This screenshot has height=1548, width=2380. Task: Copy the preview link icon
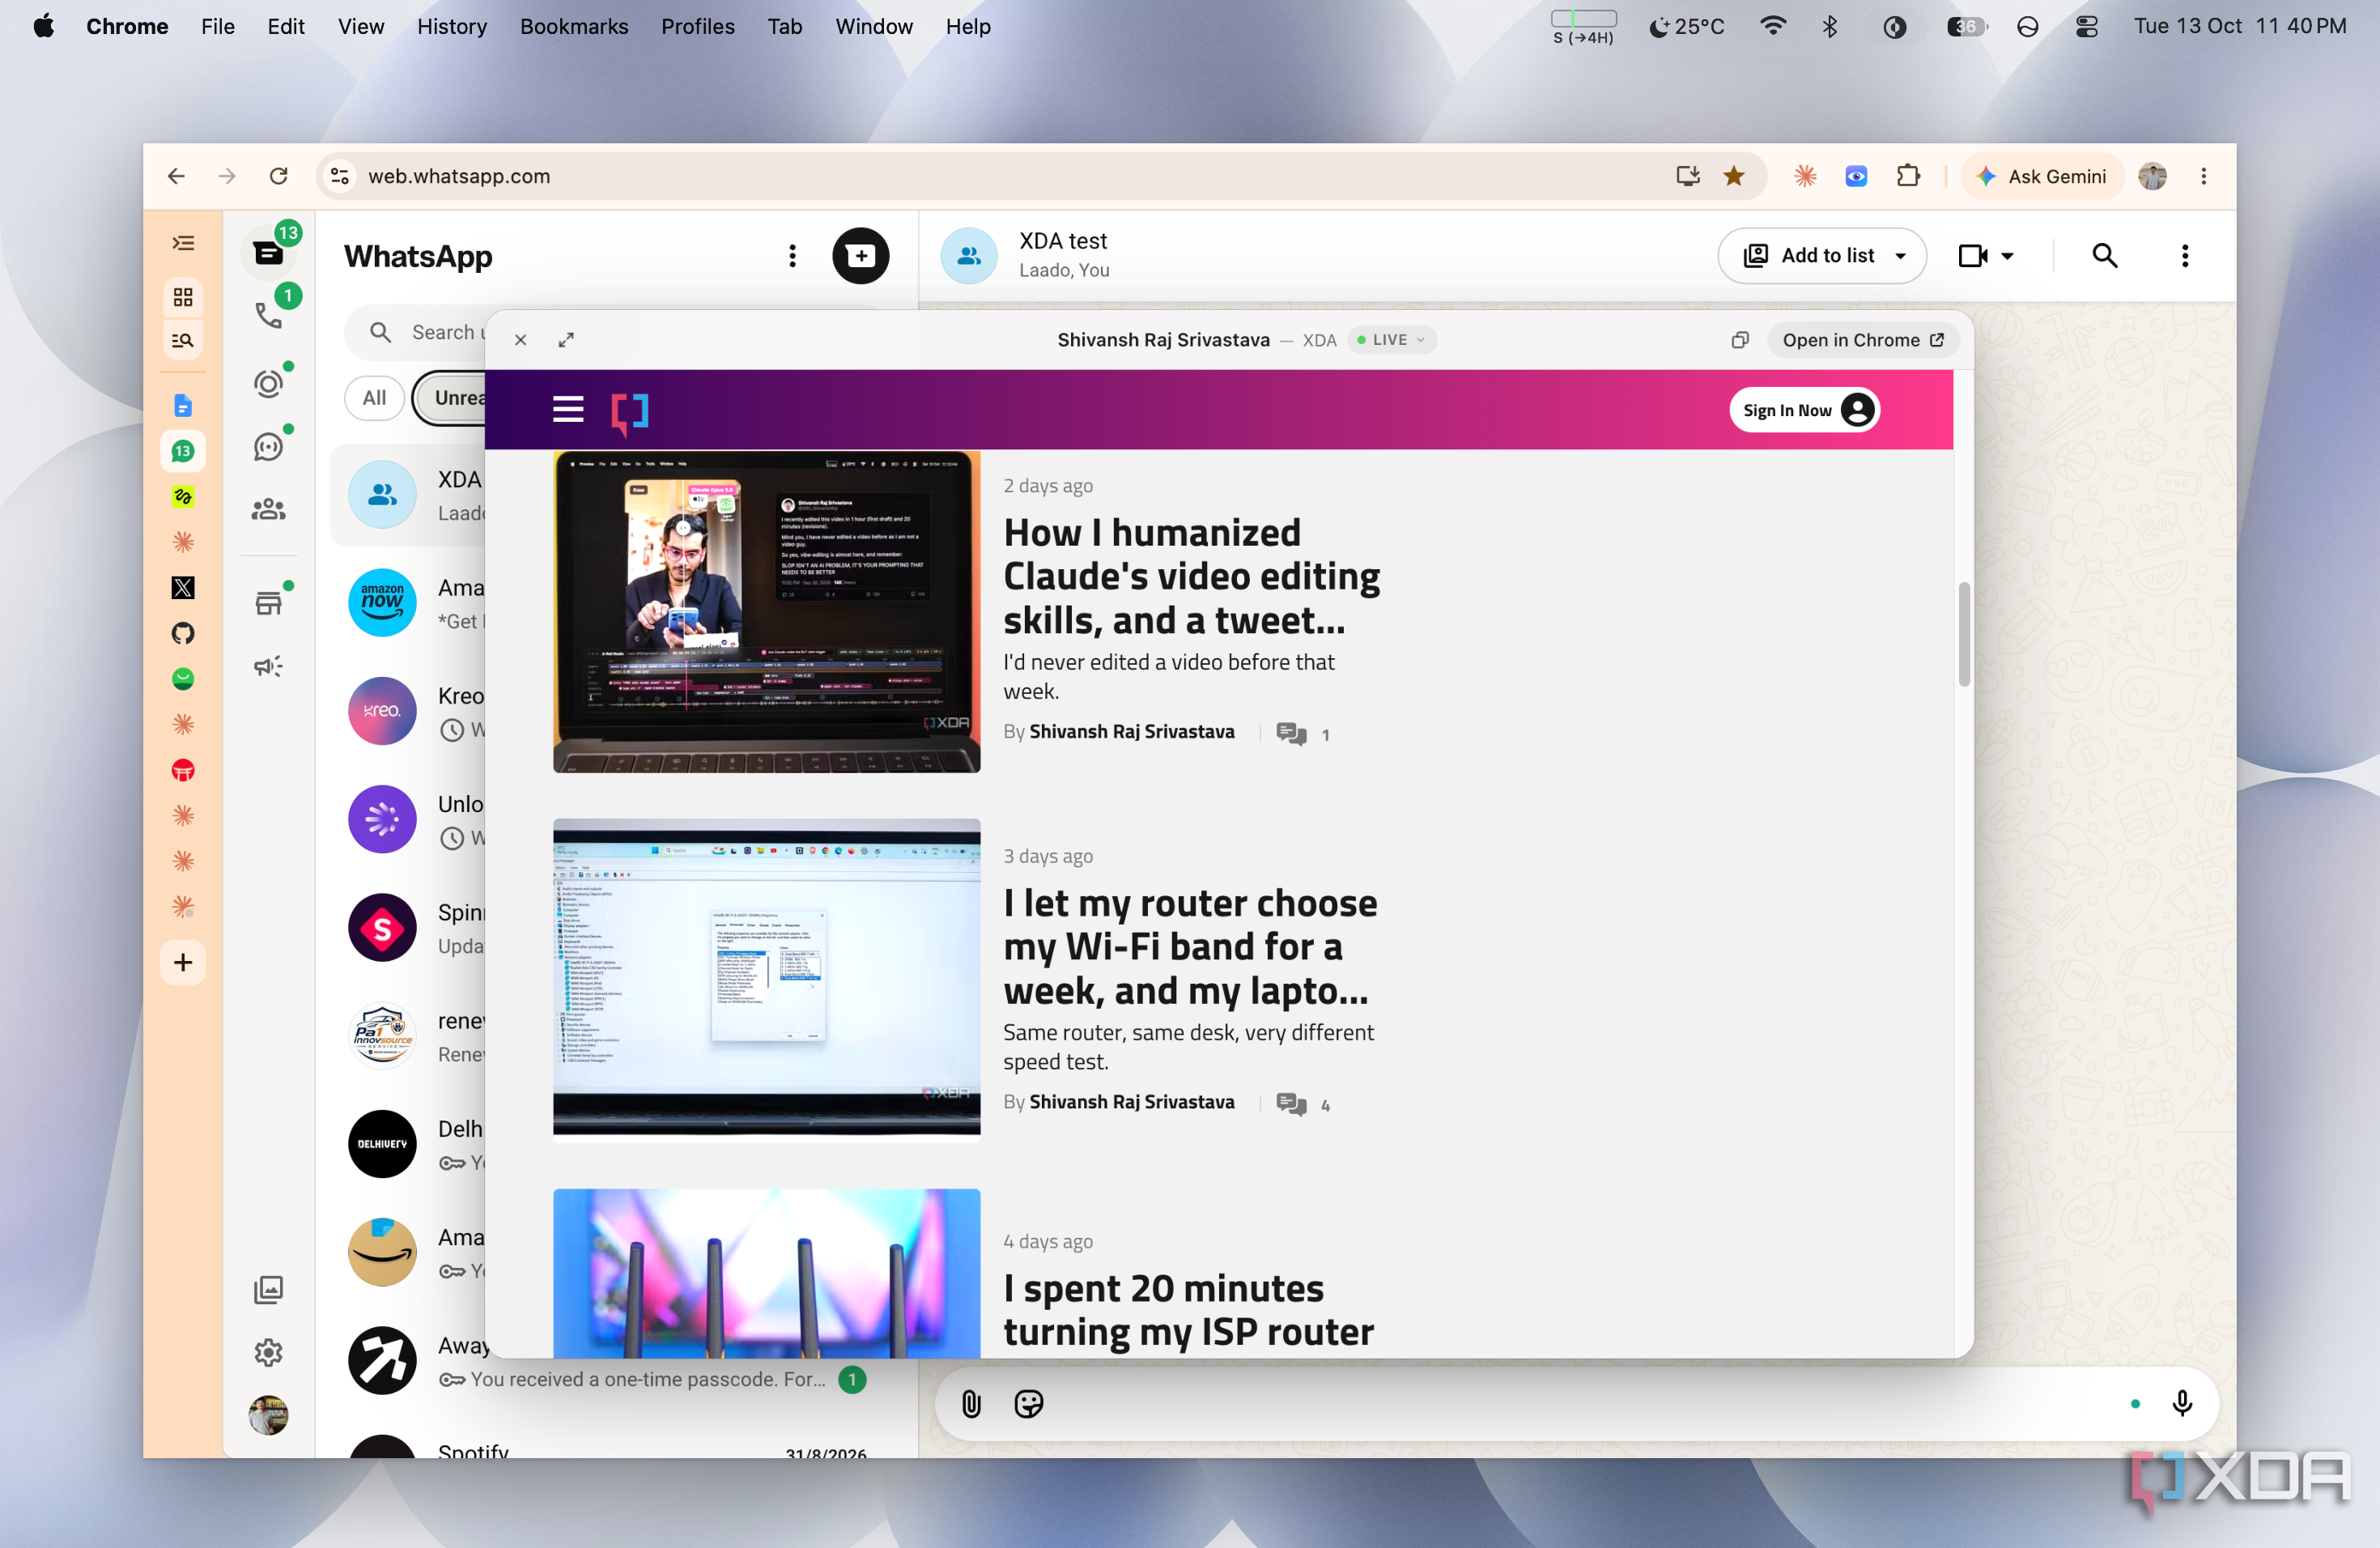[1740, 340]
